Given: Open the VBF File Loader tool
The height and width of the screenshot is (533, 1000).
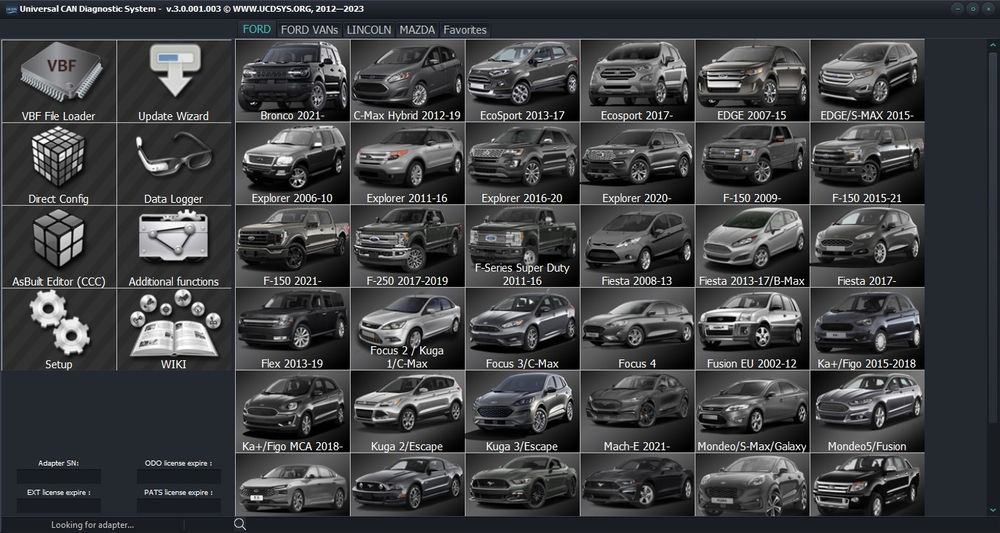Looking at the screenshot, I should click(59, 81).
